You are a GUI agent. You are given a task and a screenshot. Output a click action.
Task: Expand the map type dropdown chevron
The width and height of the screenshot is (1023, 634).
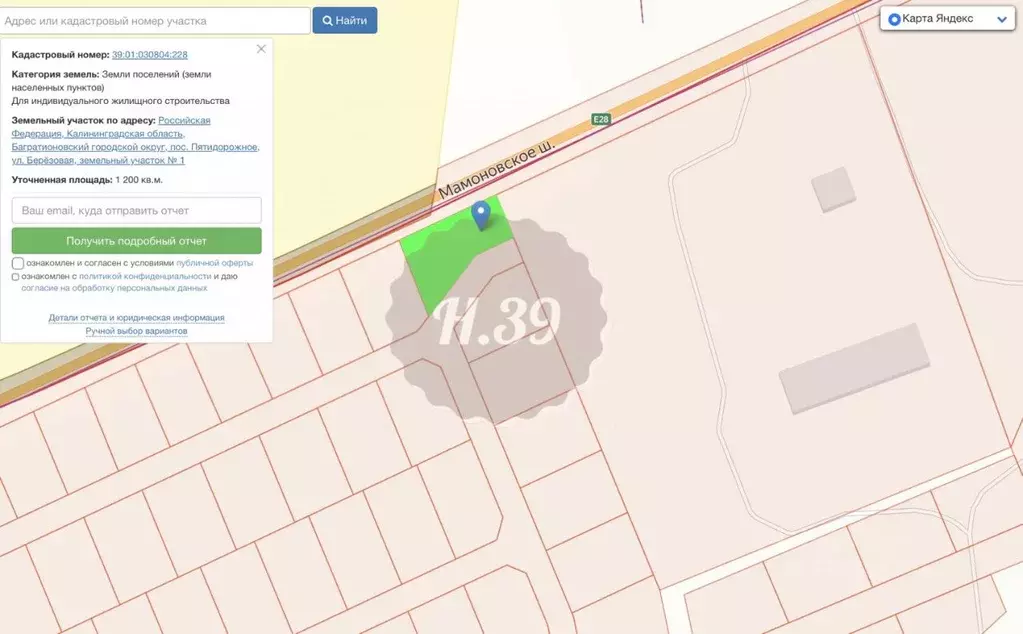click(1002, 20)
